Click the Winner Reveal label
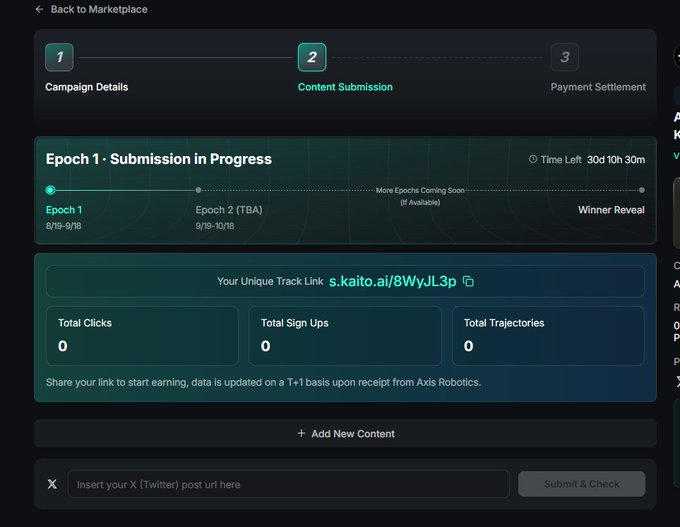The image size is (680, 527). point(611,210)
